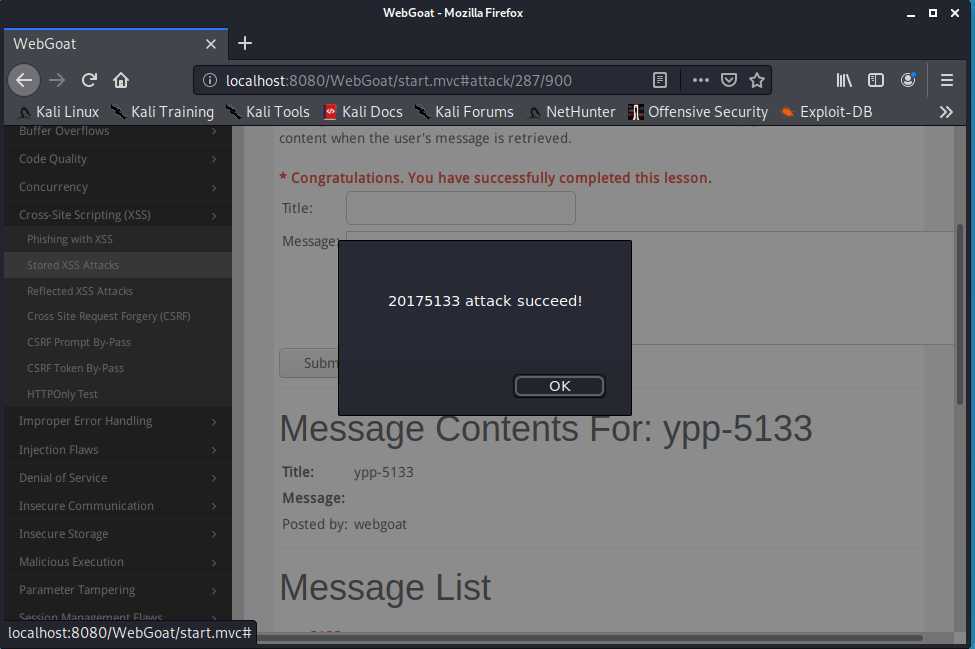The width and height of the screenshot is (975, 649).
Task: Expand the Denial of Service category
Action: [118, 478]
